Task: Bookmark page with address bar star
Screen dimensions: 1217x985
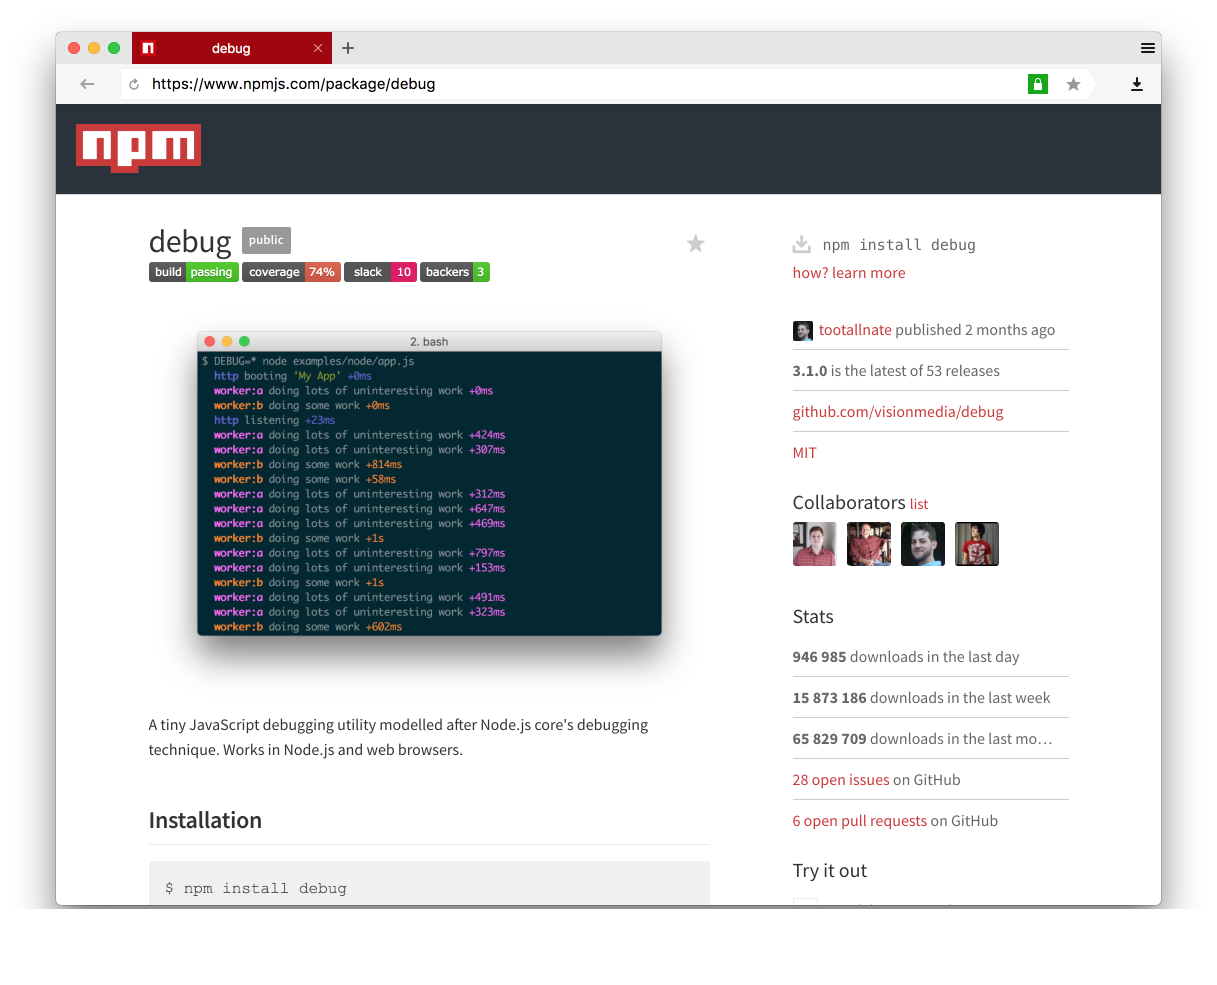Action: click(x=1073, y=85)
